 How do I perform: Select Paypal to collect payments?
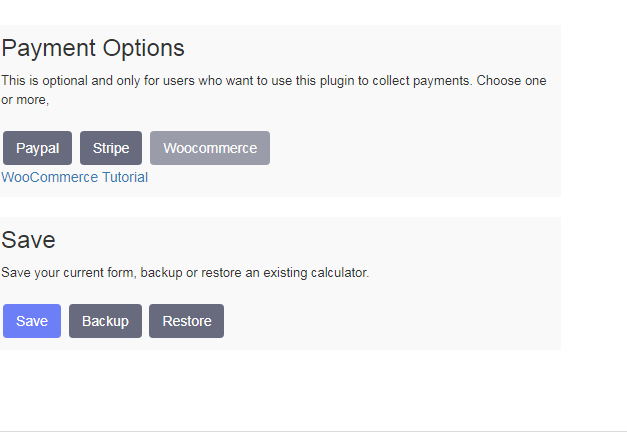coord(38,148)
